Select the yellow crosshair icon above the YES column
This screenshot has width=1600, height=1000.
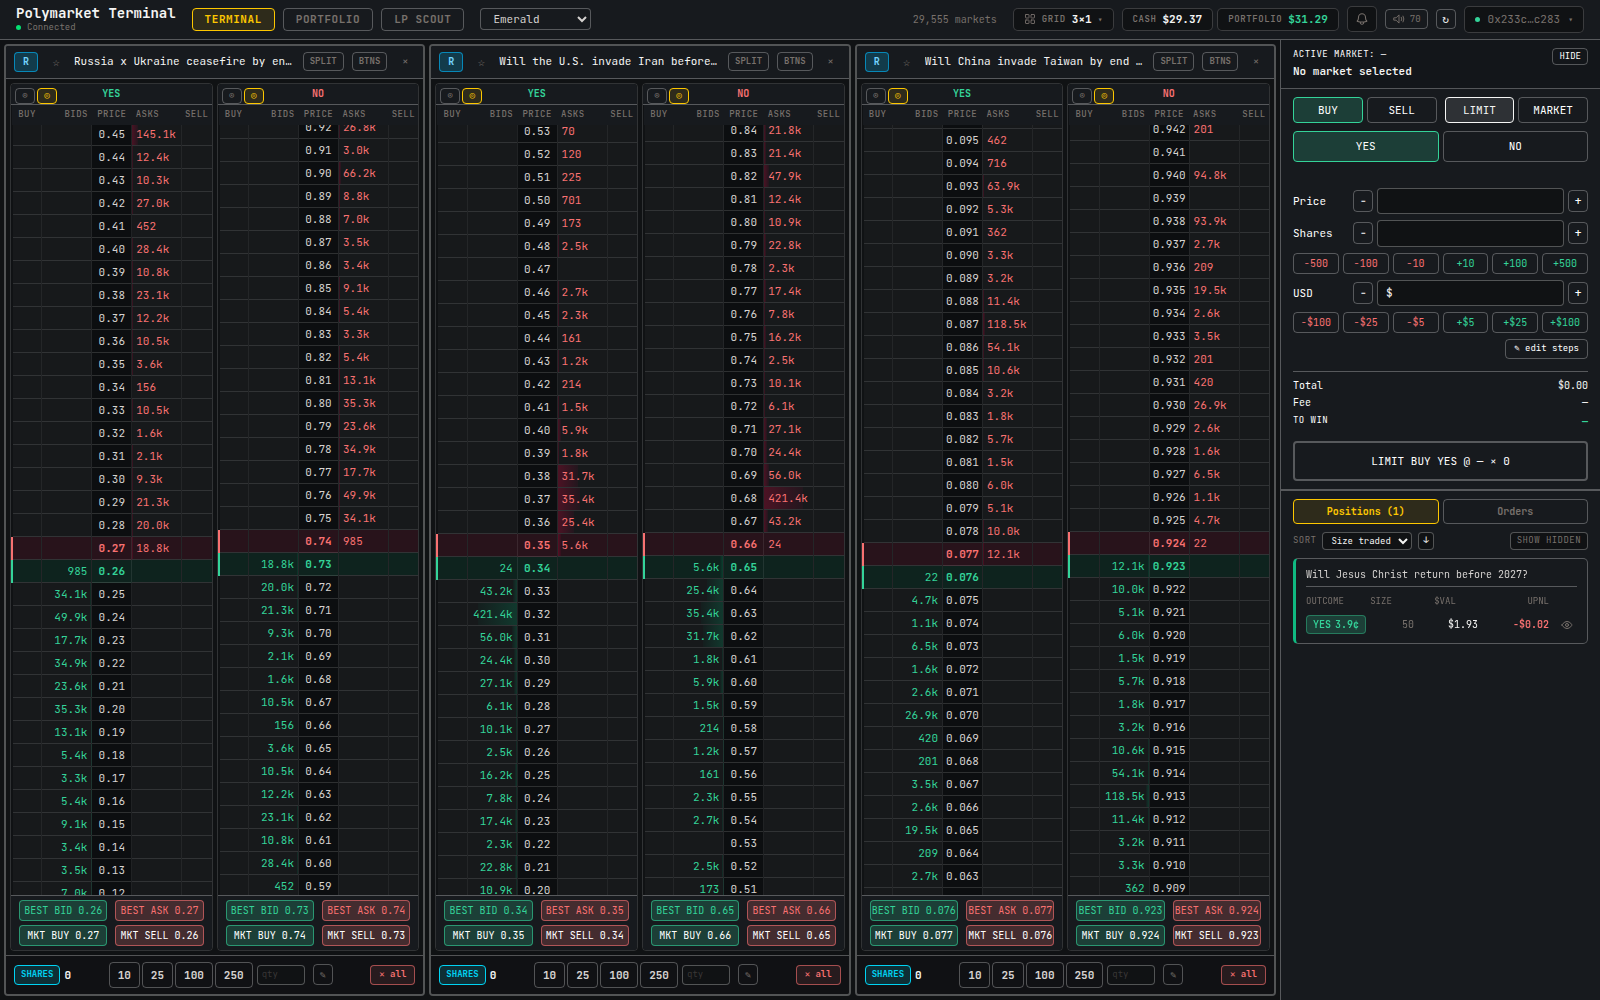(x=46, y=94)
